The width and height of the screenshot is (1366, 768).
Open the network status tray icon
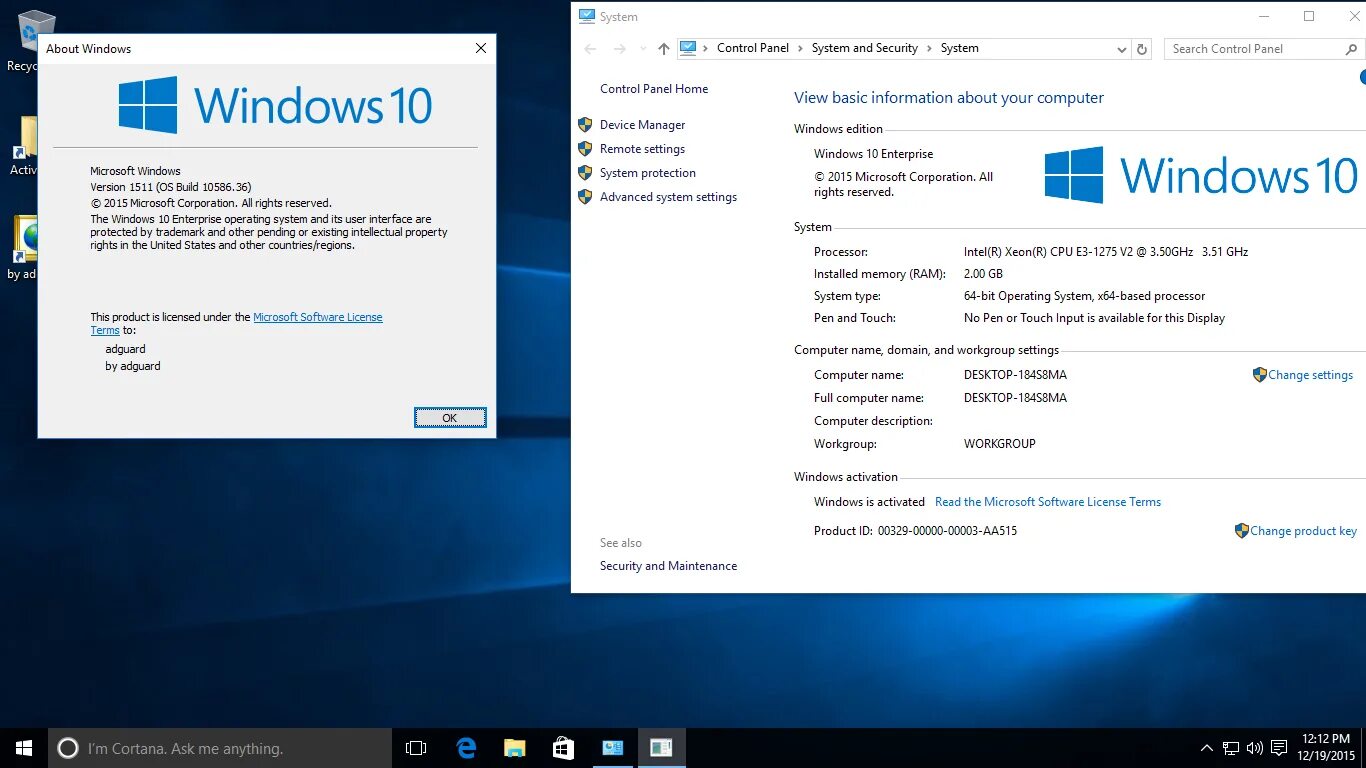coord(1231,748)
